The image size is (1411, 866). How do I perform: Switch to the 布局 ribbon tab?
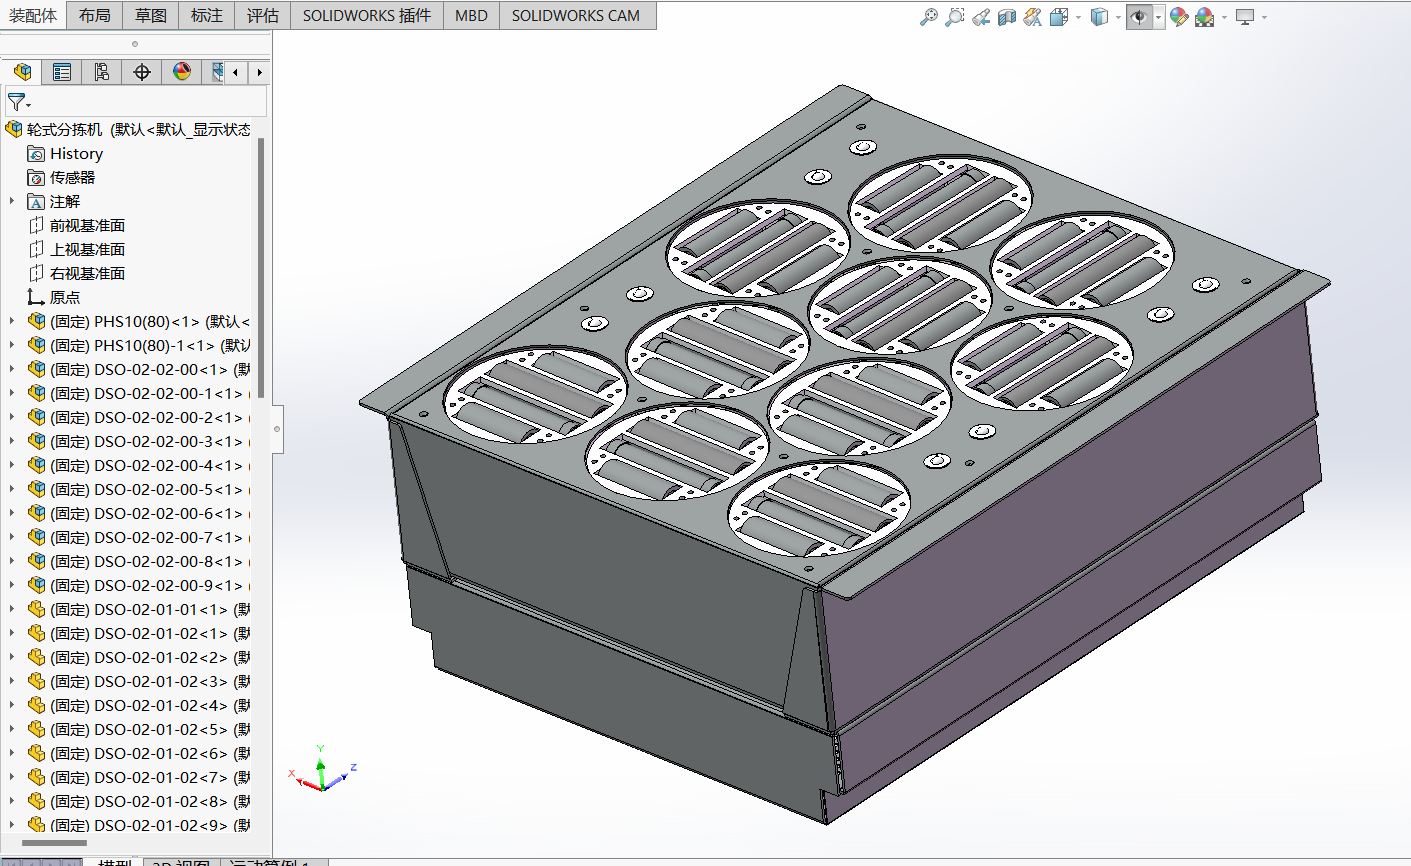(x=95, y=15)
